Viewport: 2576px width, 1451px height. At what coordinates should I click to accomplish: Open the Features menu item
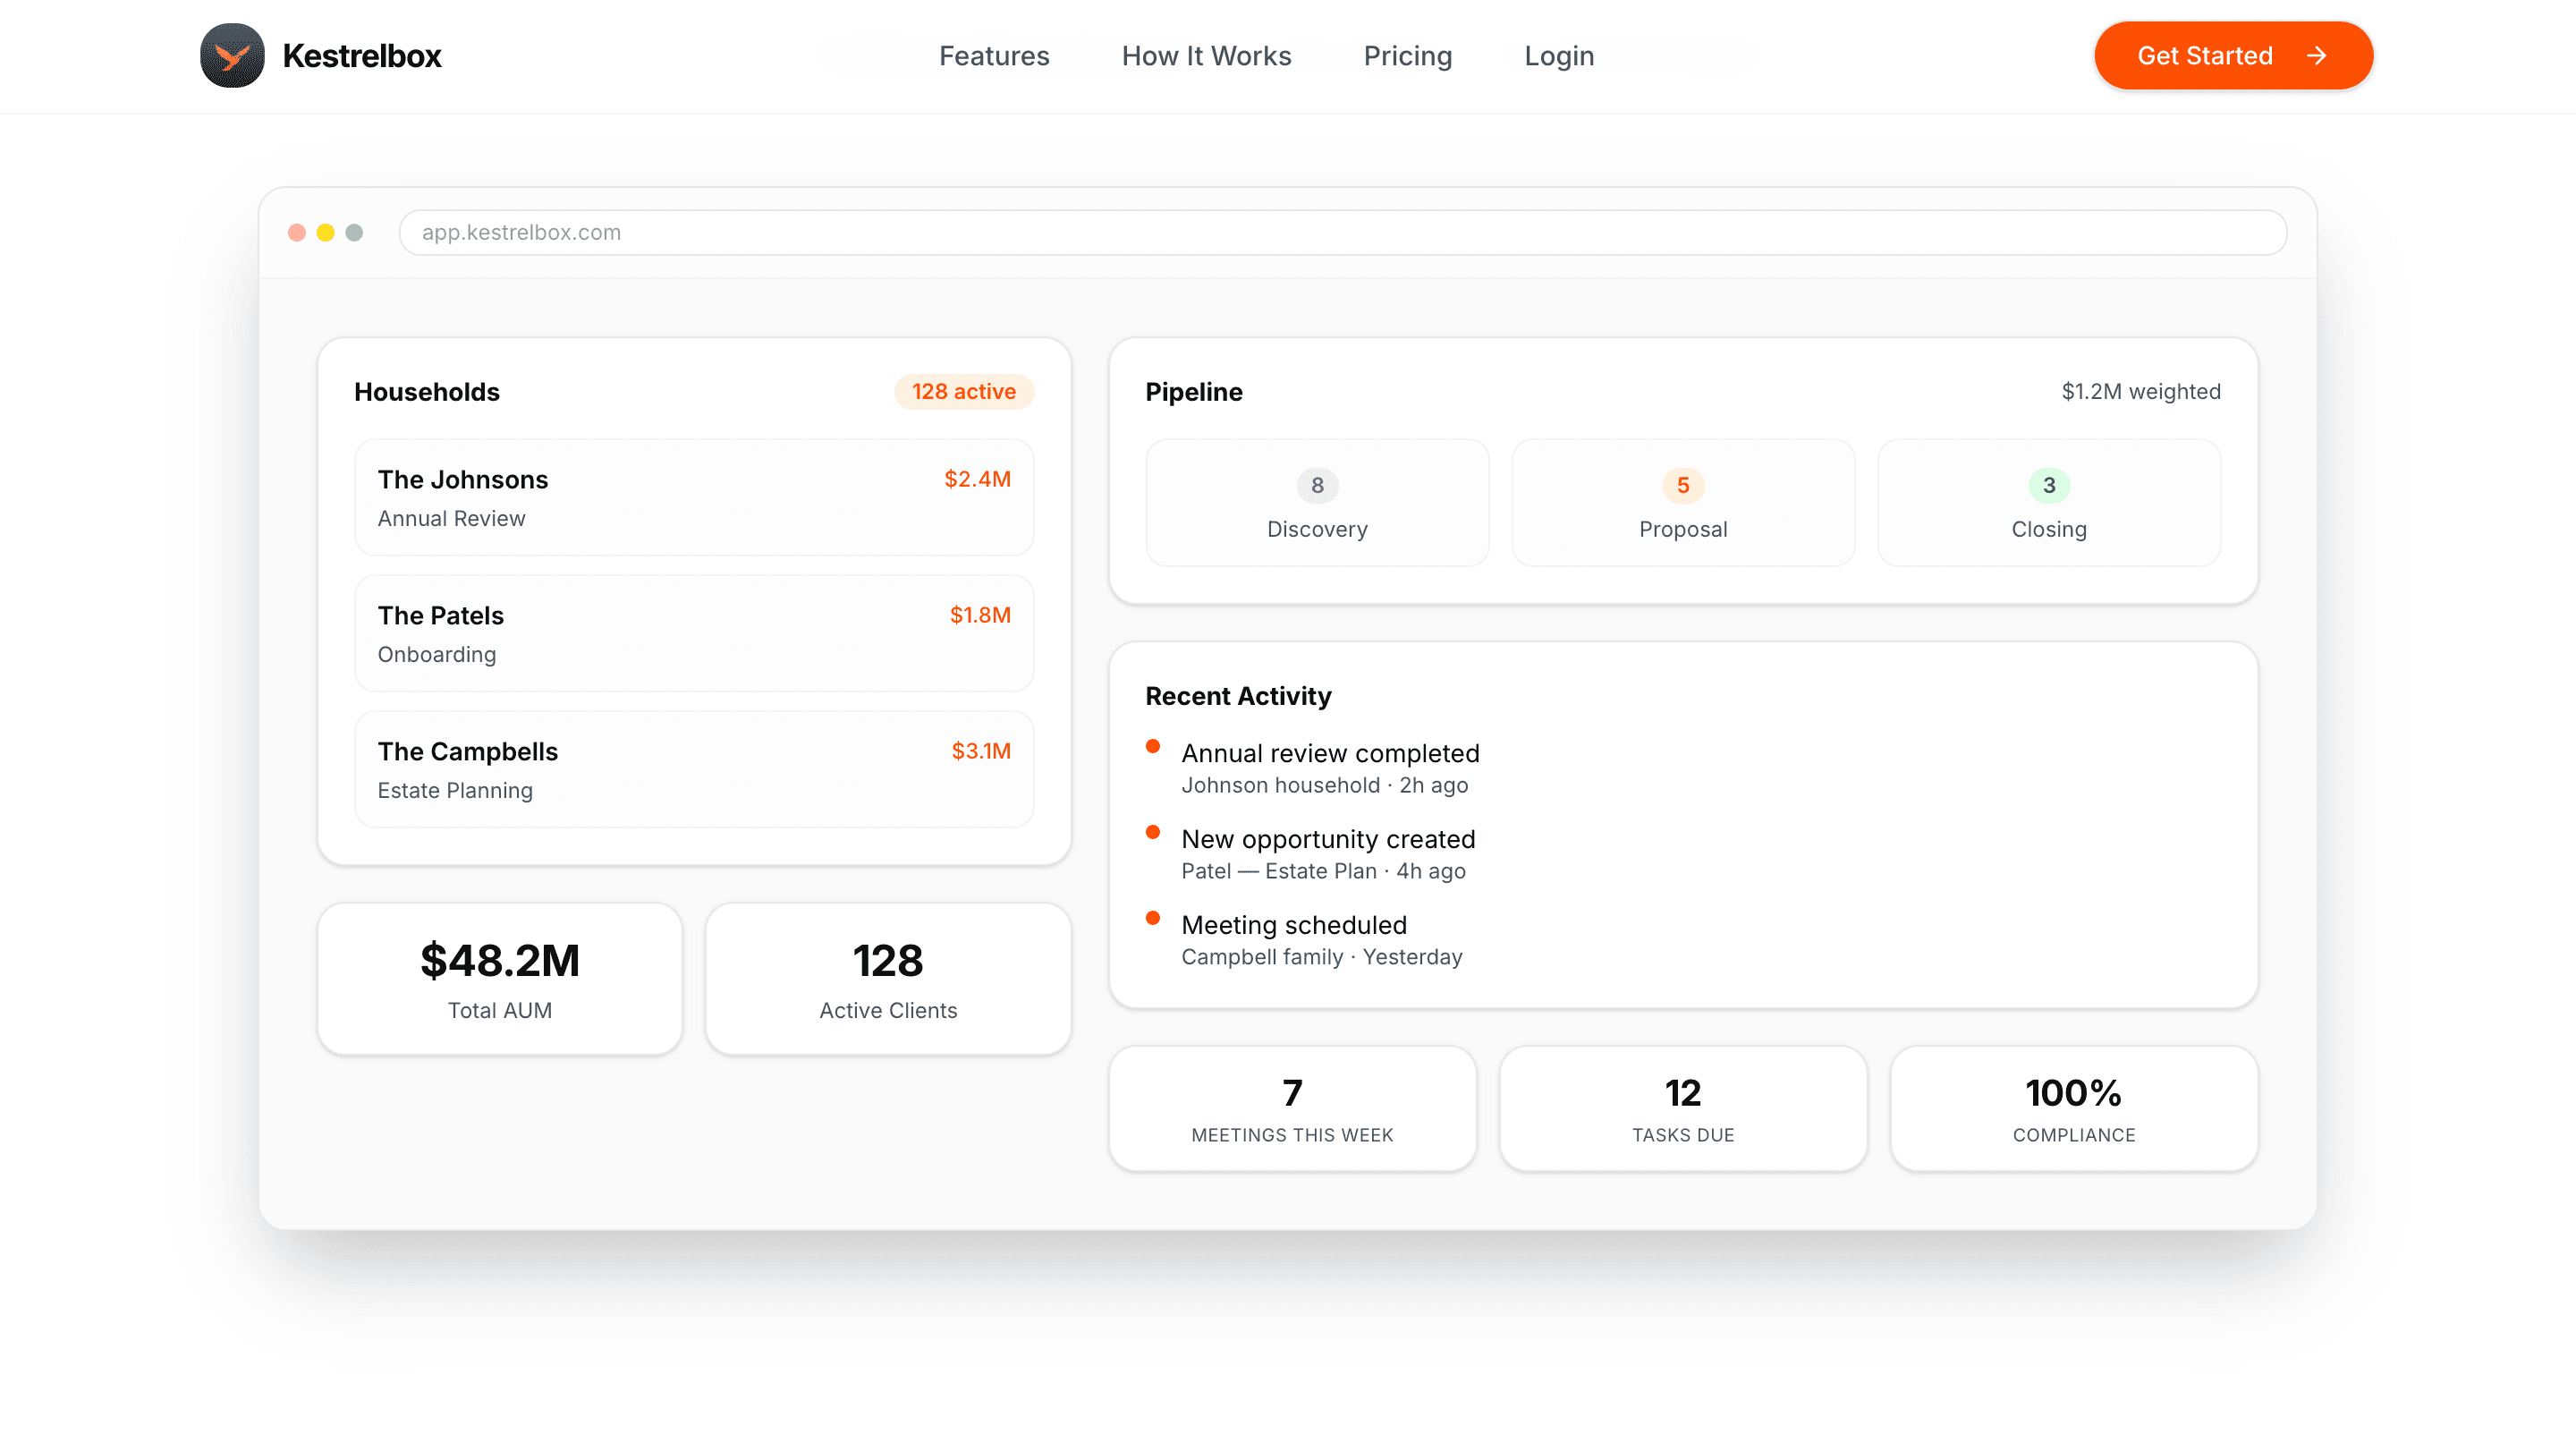click(994, 56)
